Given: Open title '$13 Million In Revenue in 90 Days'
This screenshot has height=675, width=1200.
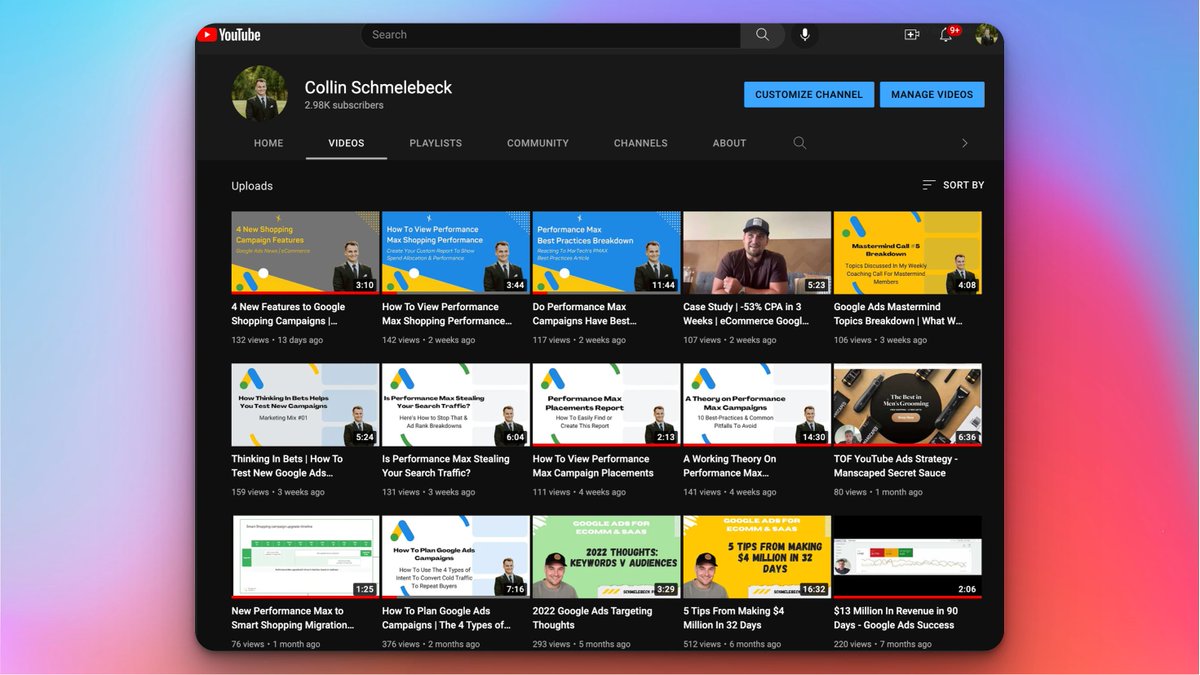Looking at the screenshot, I should coord(894,618).
